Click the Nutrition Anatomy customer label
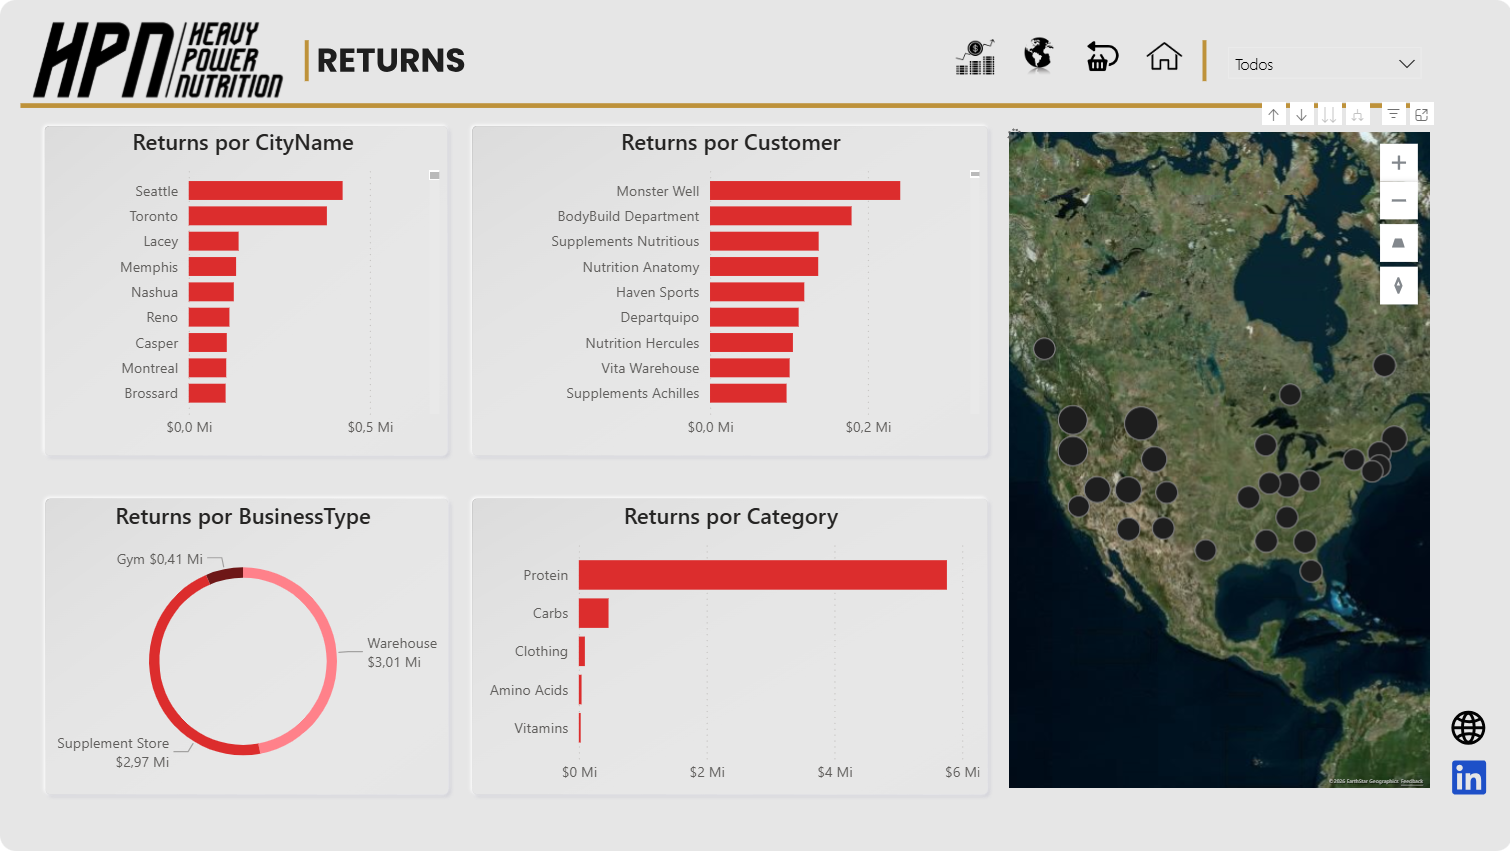Image resolution: width=1510 pixels, height=851 pixels. pos(641,267)
